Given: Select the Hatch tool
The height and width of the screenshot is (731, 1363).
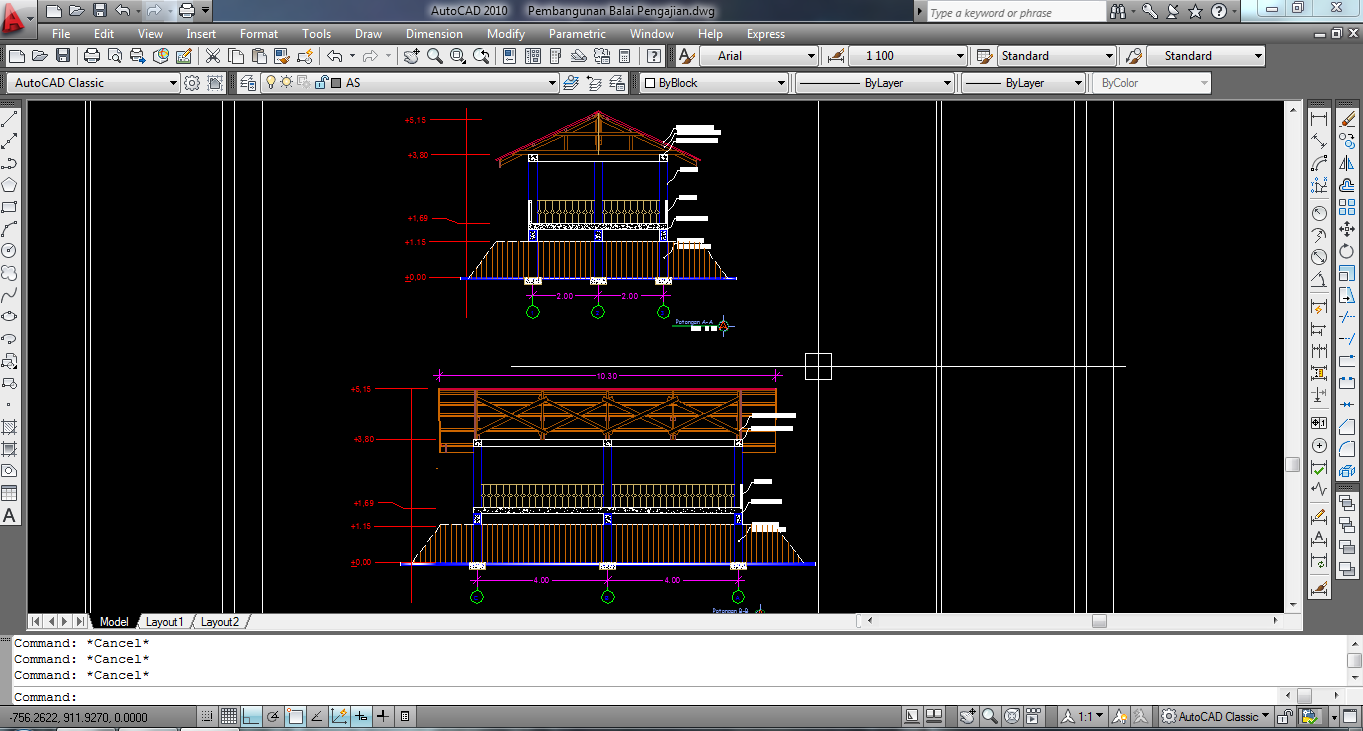Looking at the screenshot, I should click(x=9, y=427).
